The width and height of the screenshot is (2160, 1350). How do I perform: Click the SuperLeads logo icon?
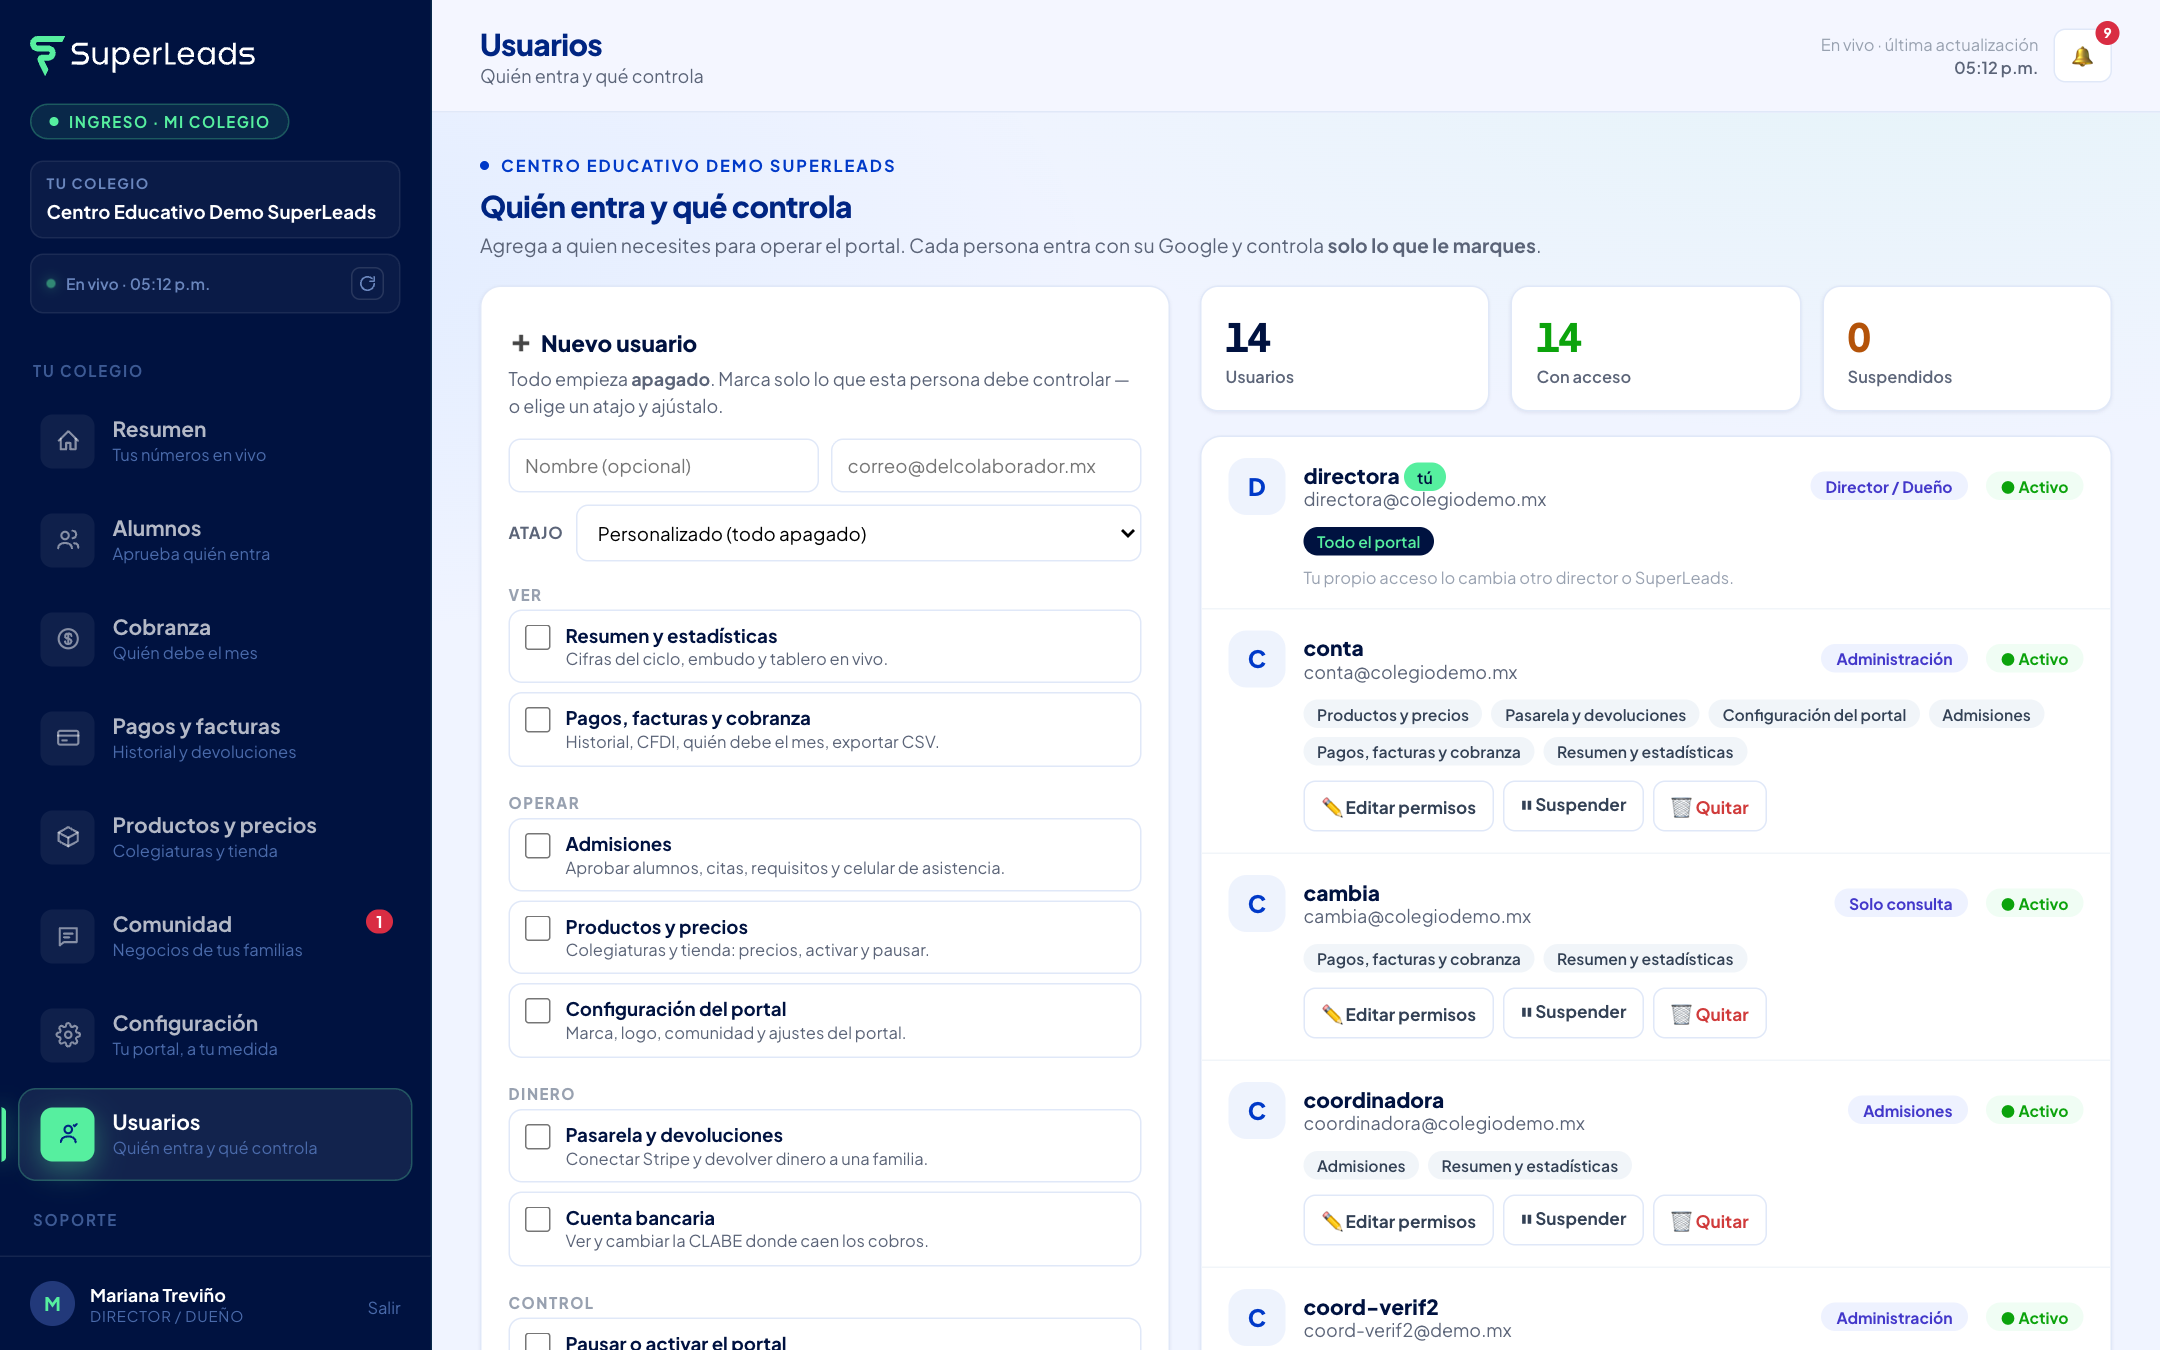click(x=46, y=55)
